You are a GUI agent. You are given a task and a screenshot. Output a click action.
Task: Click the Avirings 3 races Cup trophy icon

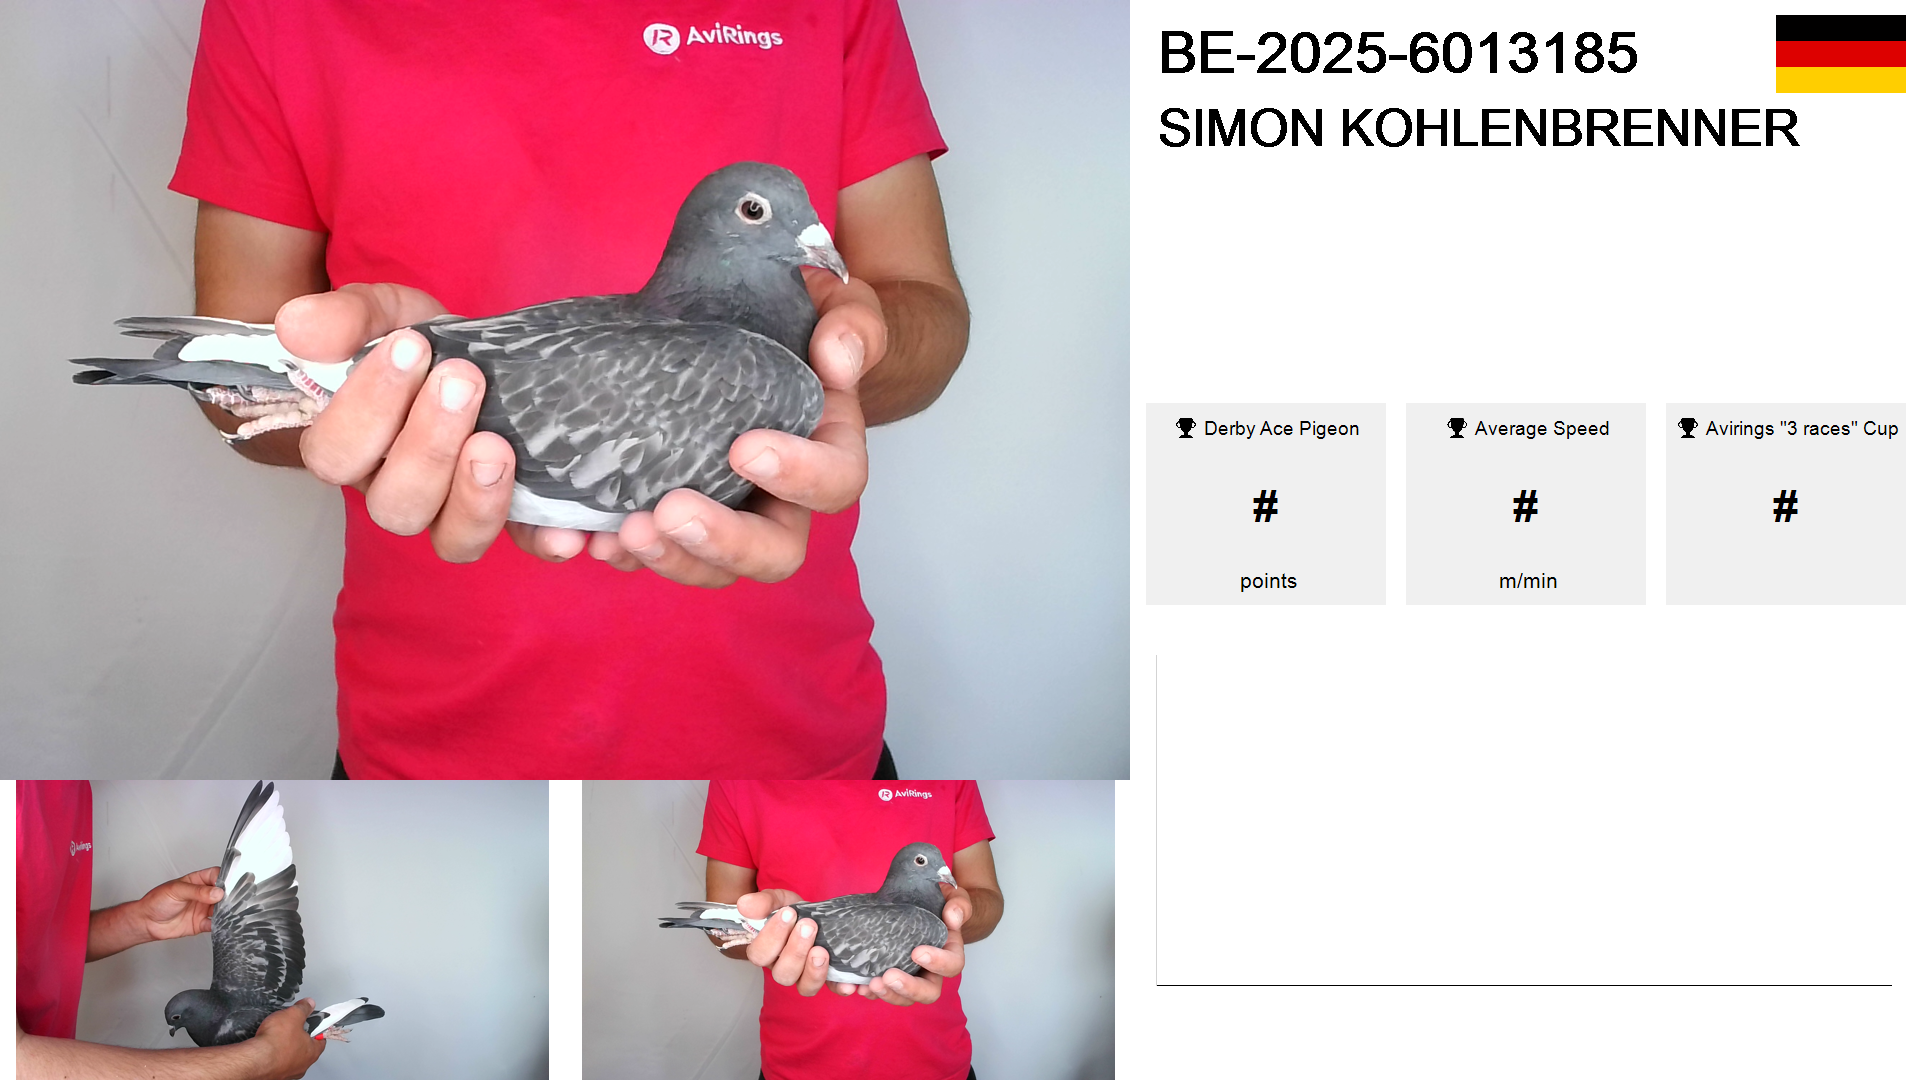(1688, 428)
